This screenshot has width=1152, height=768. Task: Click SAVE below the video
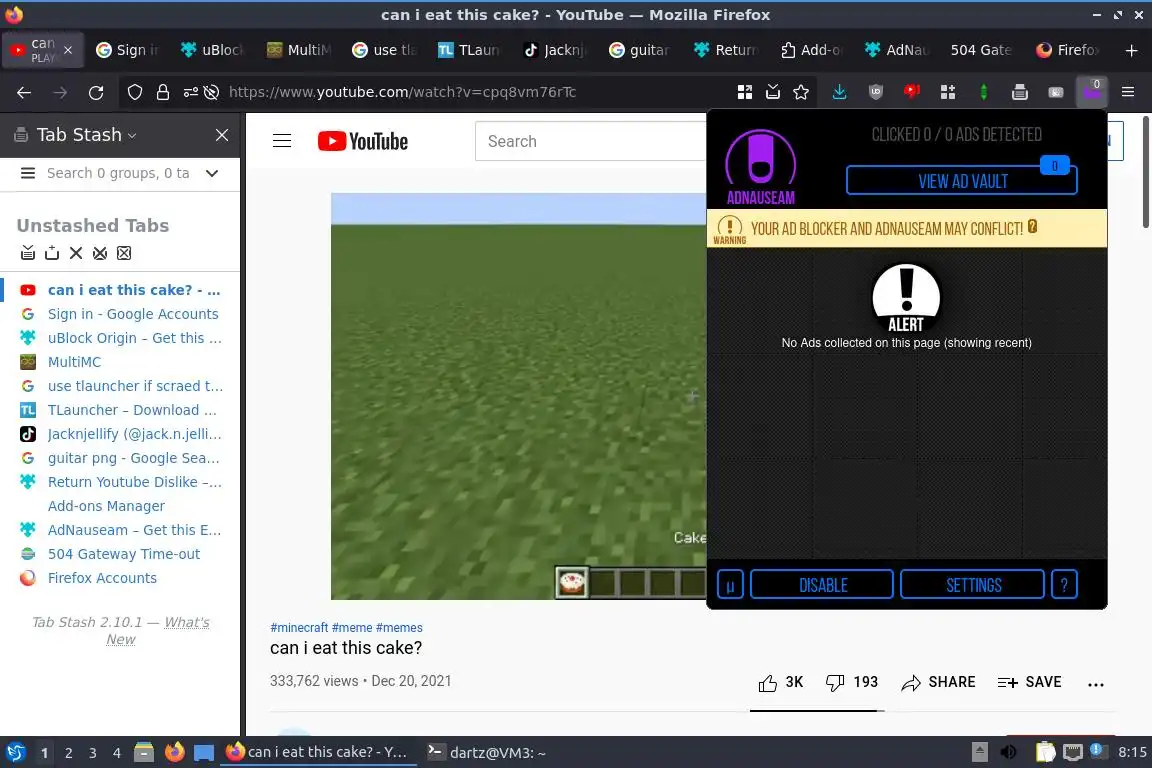point(1029,682)
